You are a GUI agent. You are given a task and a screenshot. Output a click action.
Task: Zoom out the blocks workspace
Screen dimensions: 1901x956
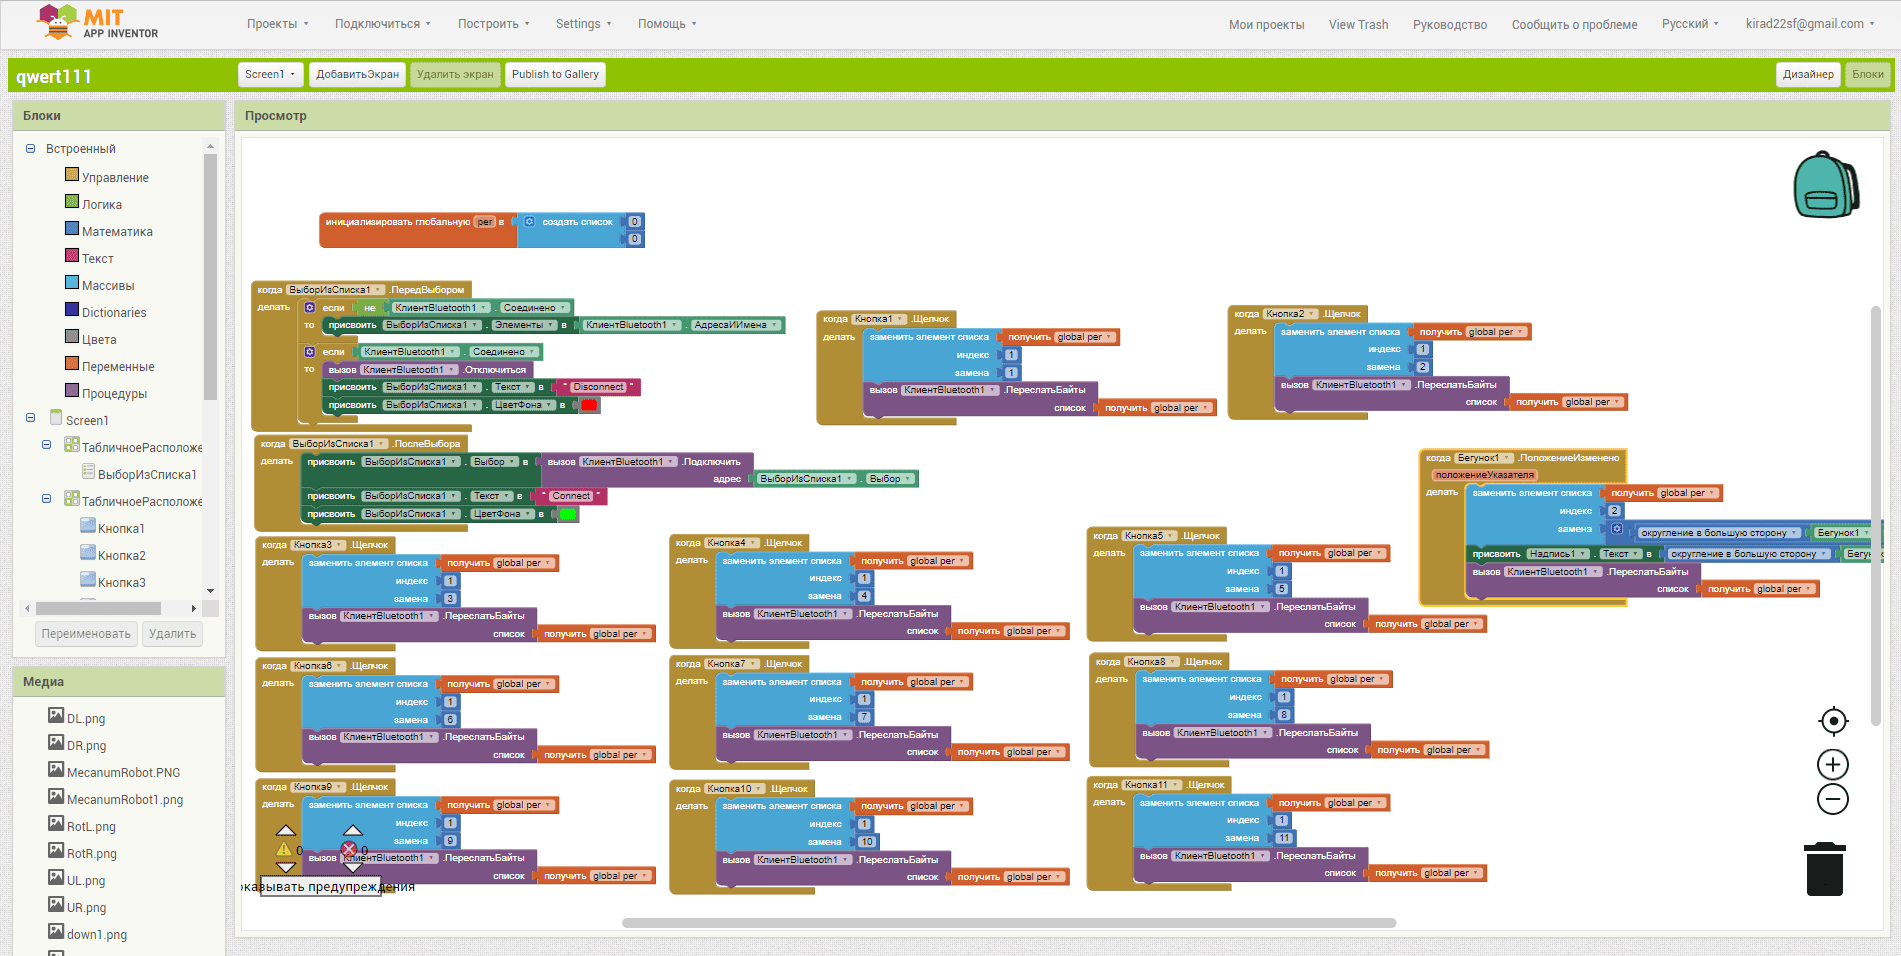(1833, 800)
